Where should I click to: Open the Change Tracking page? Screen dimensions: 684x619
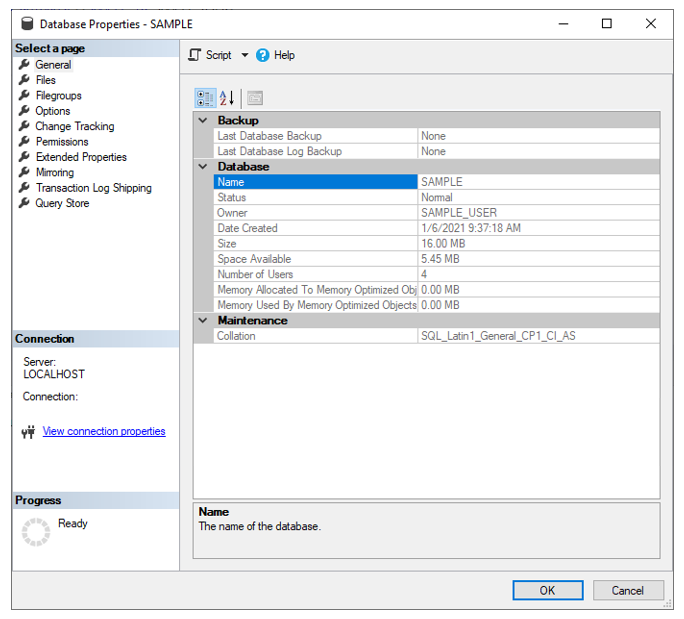coord(75,126)
